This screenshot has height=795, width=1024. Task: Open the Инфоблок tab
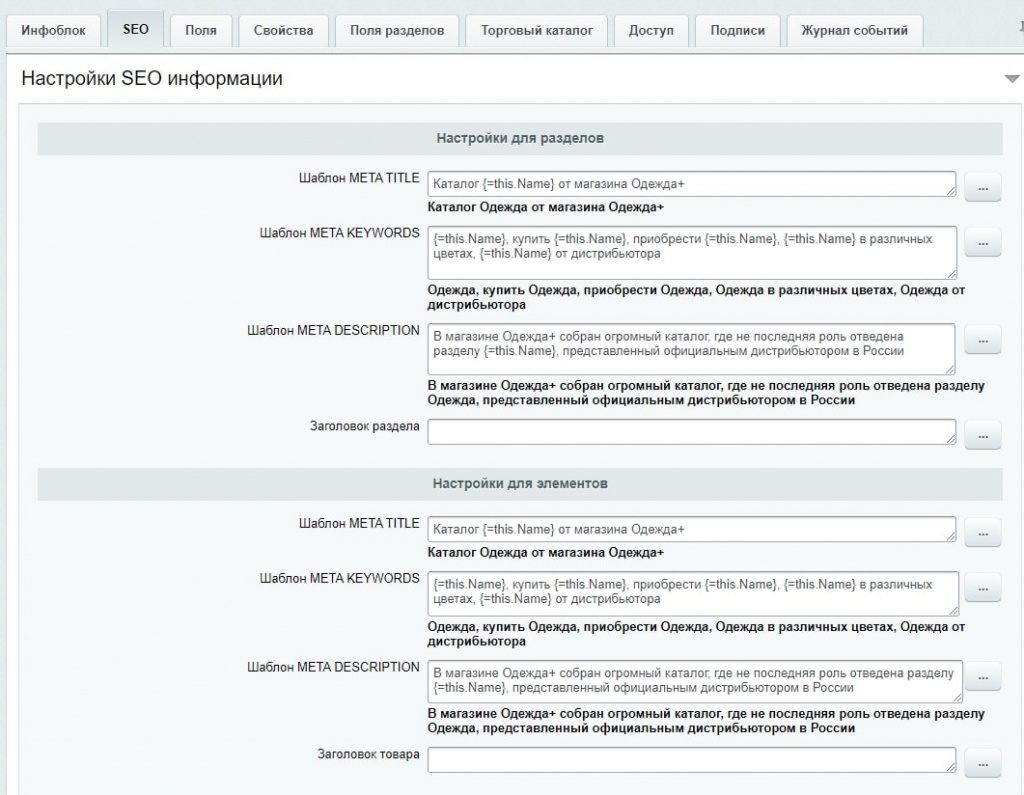[54, 30]
